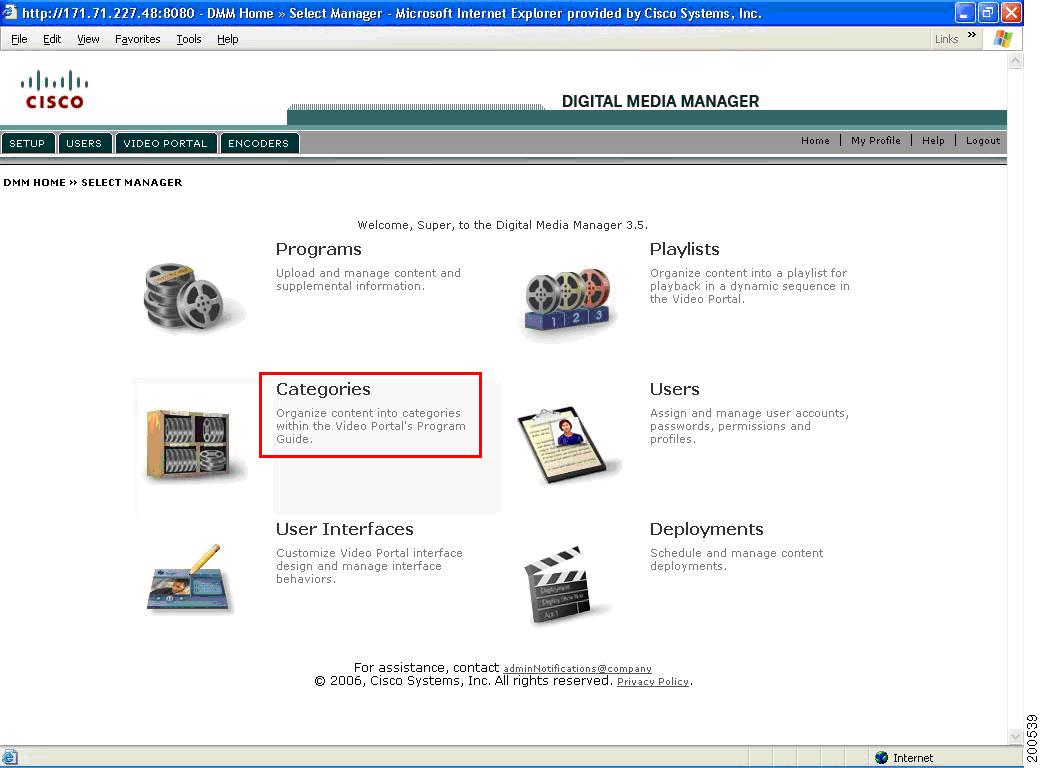Image resolution: width=1042 pixels, height=768 pixels.
Task: Select the ENCODERS tab
Action: [x=259, y=142]
